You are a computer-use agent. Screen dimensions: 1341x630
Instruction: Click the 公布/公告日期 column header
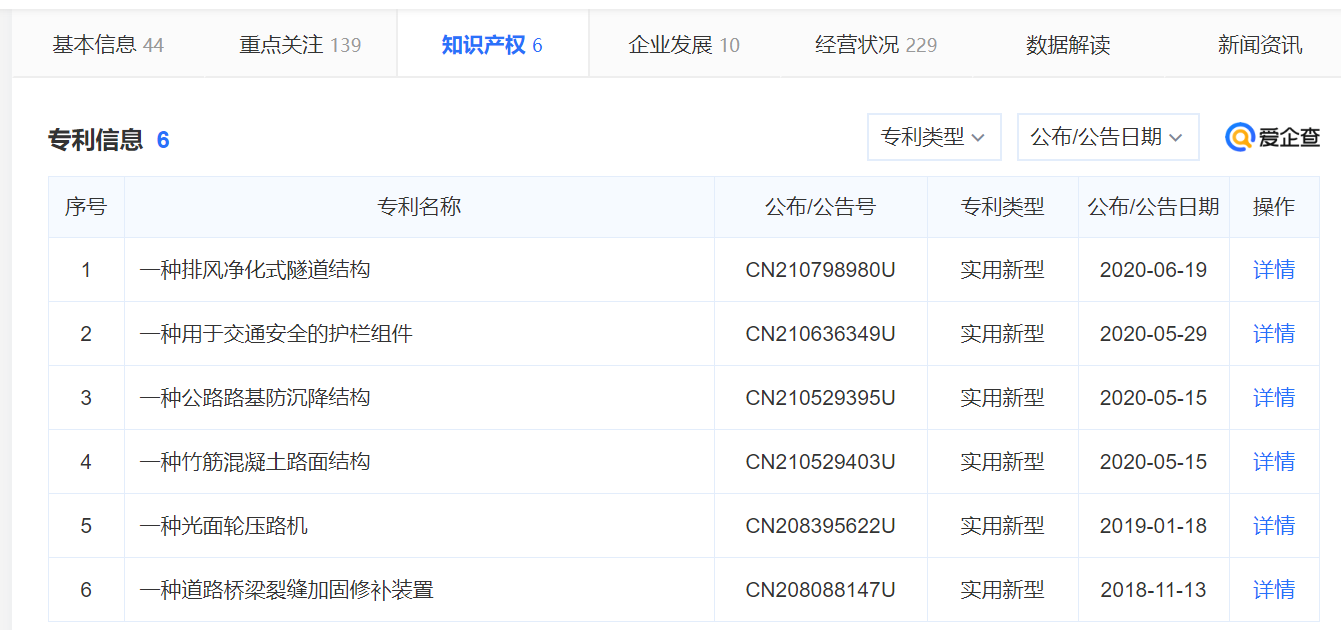coord(1153,207)
